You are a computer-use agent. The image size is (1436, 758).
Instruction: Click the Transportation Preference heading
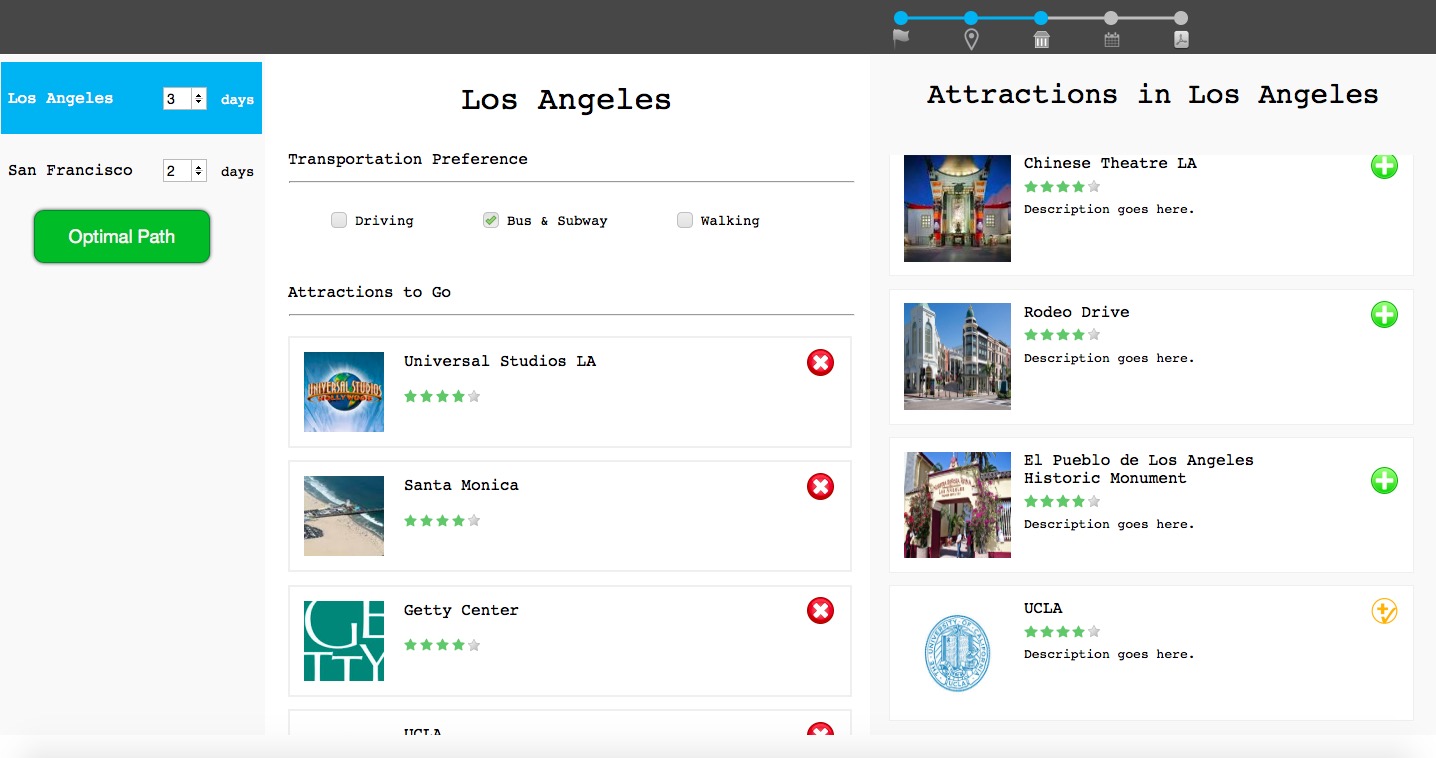(x=408, y=159)
